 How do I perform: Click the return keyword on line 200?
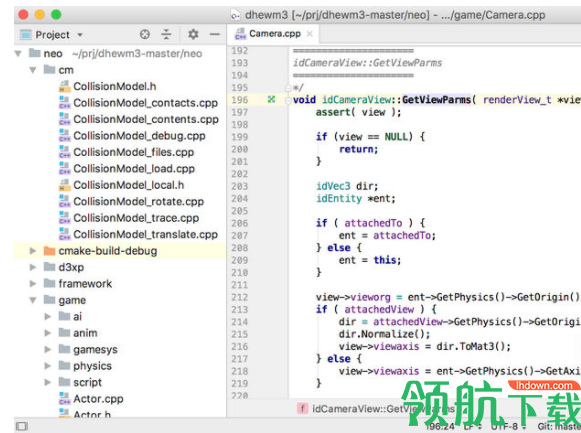coord(356,149)
